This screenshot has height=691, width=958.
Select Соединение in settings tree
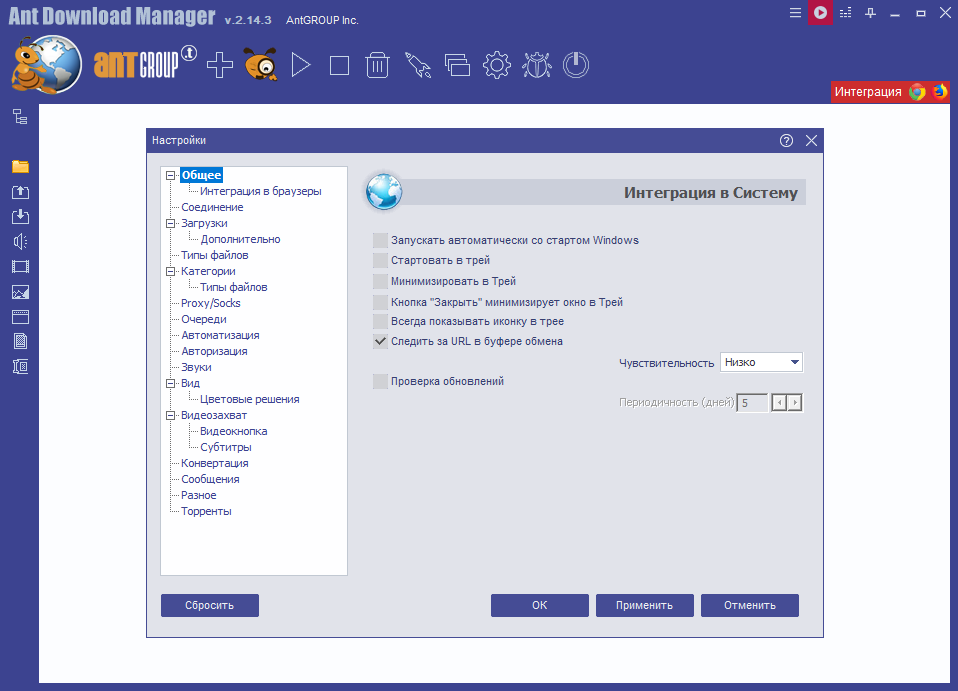click(x=212, y=207)
